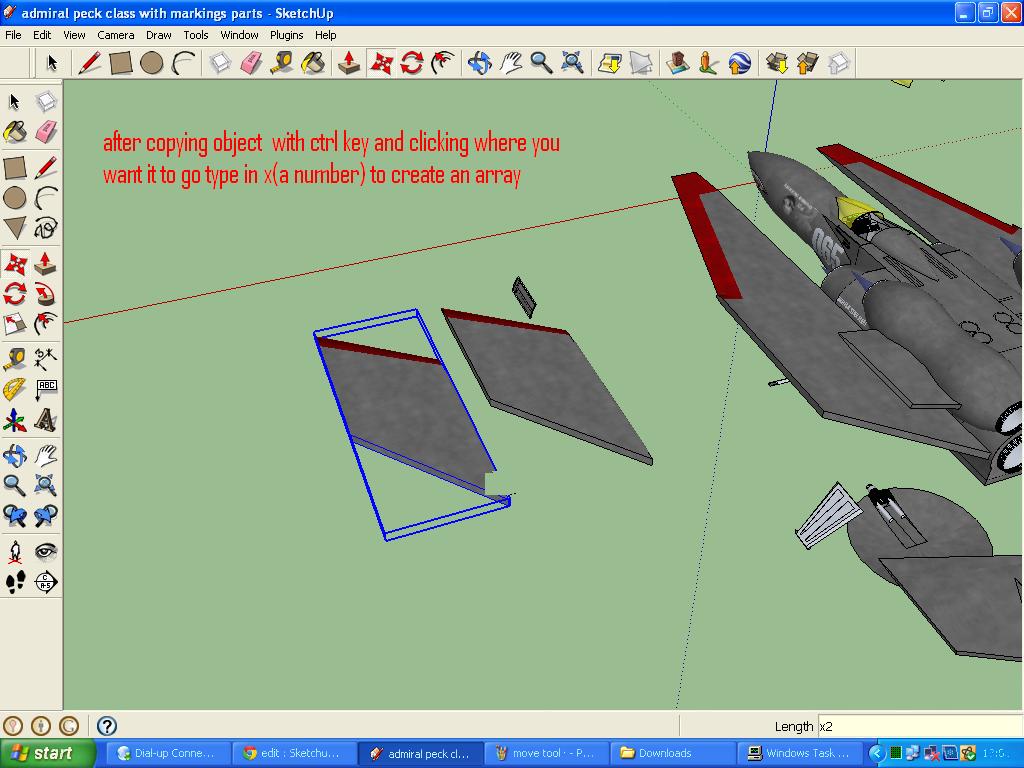Activate the Follow Me tool
The width and height of the screenshot is (1024, 768).
click(x=46, y=294)
